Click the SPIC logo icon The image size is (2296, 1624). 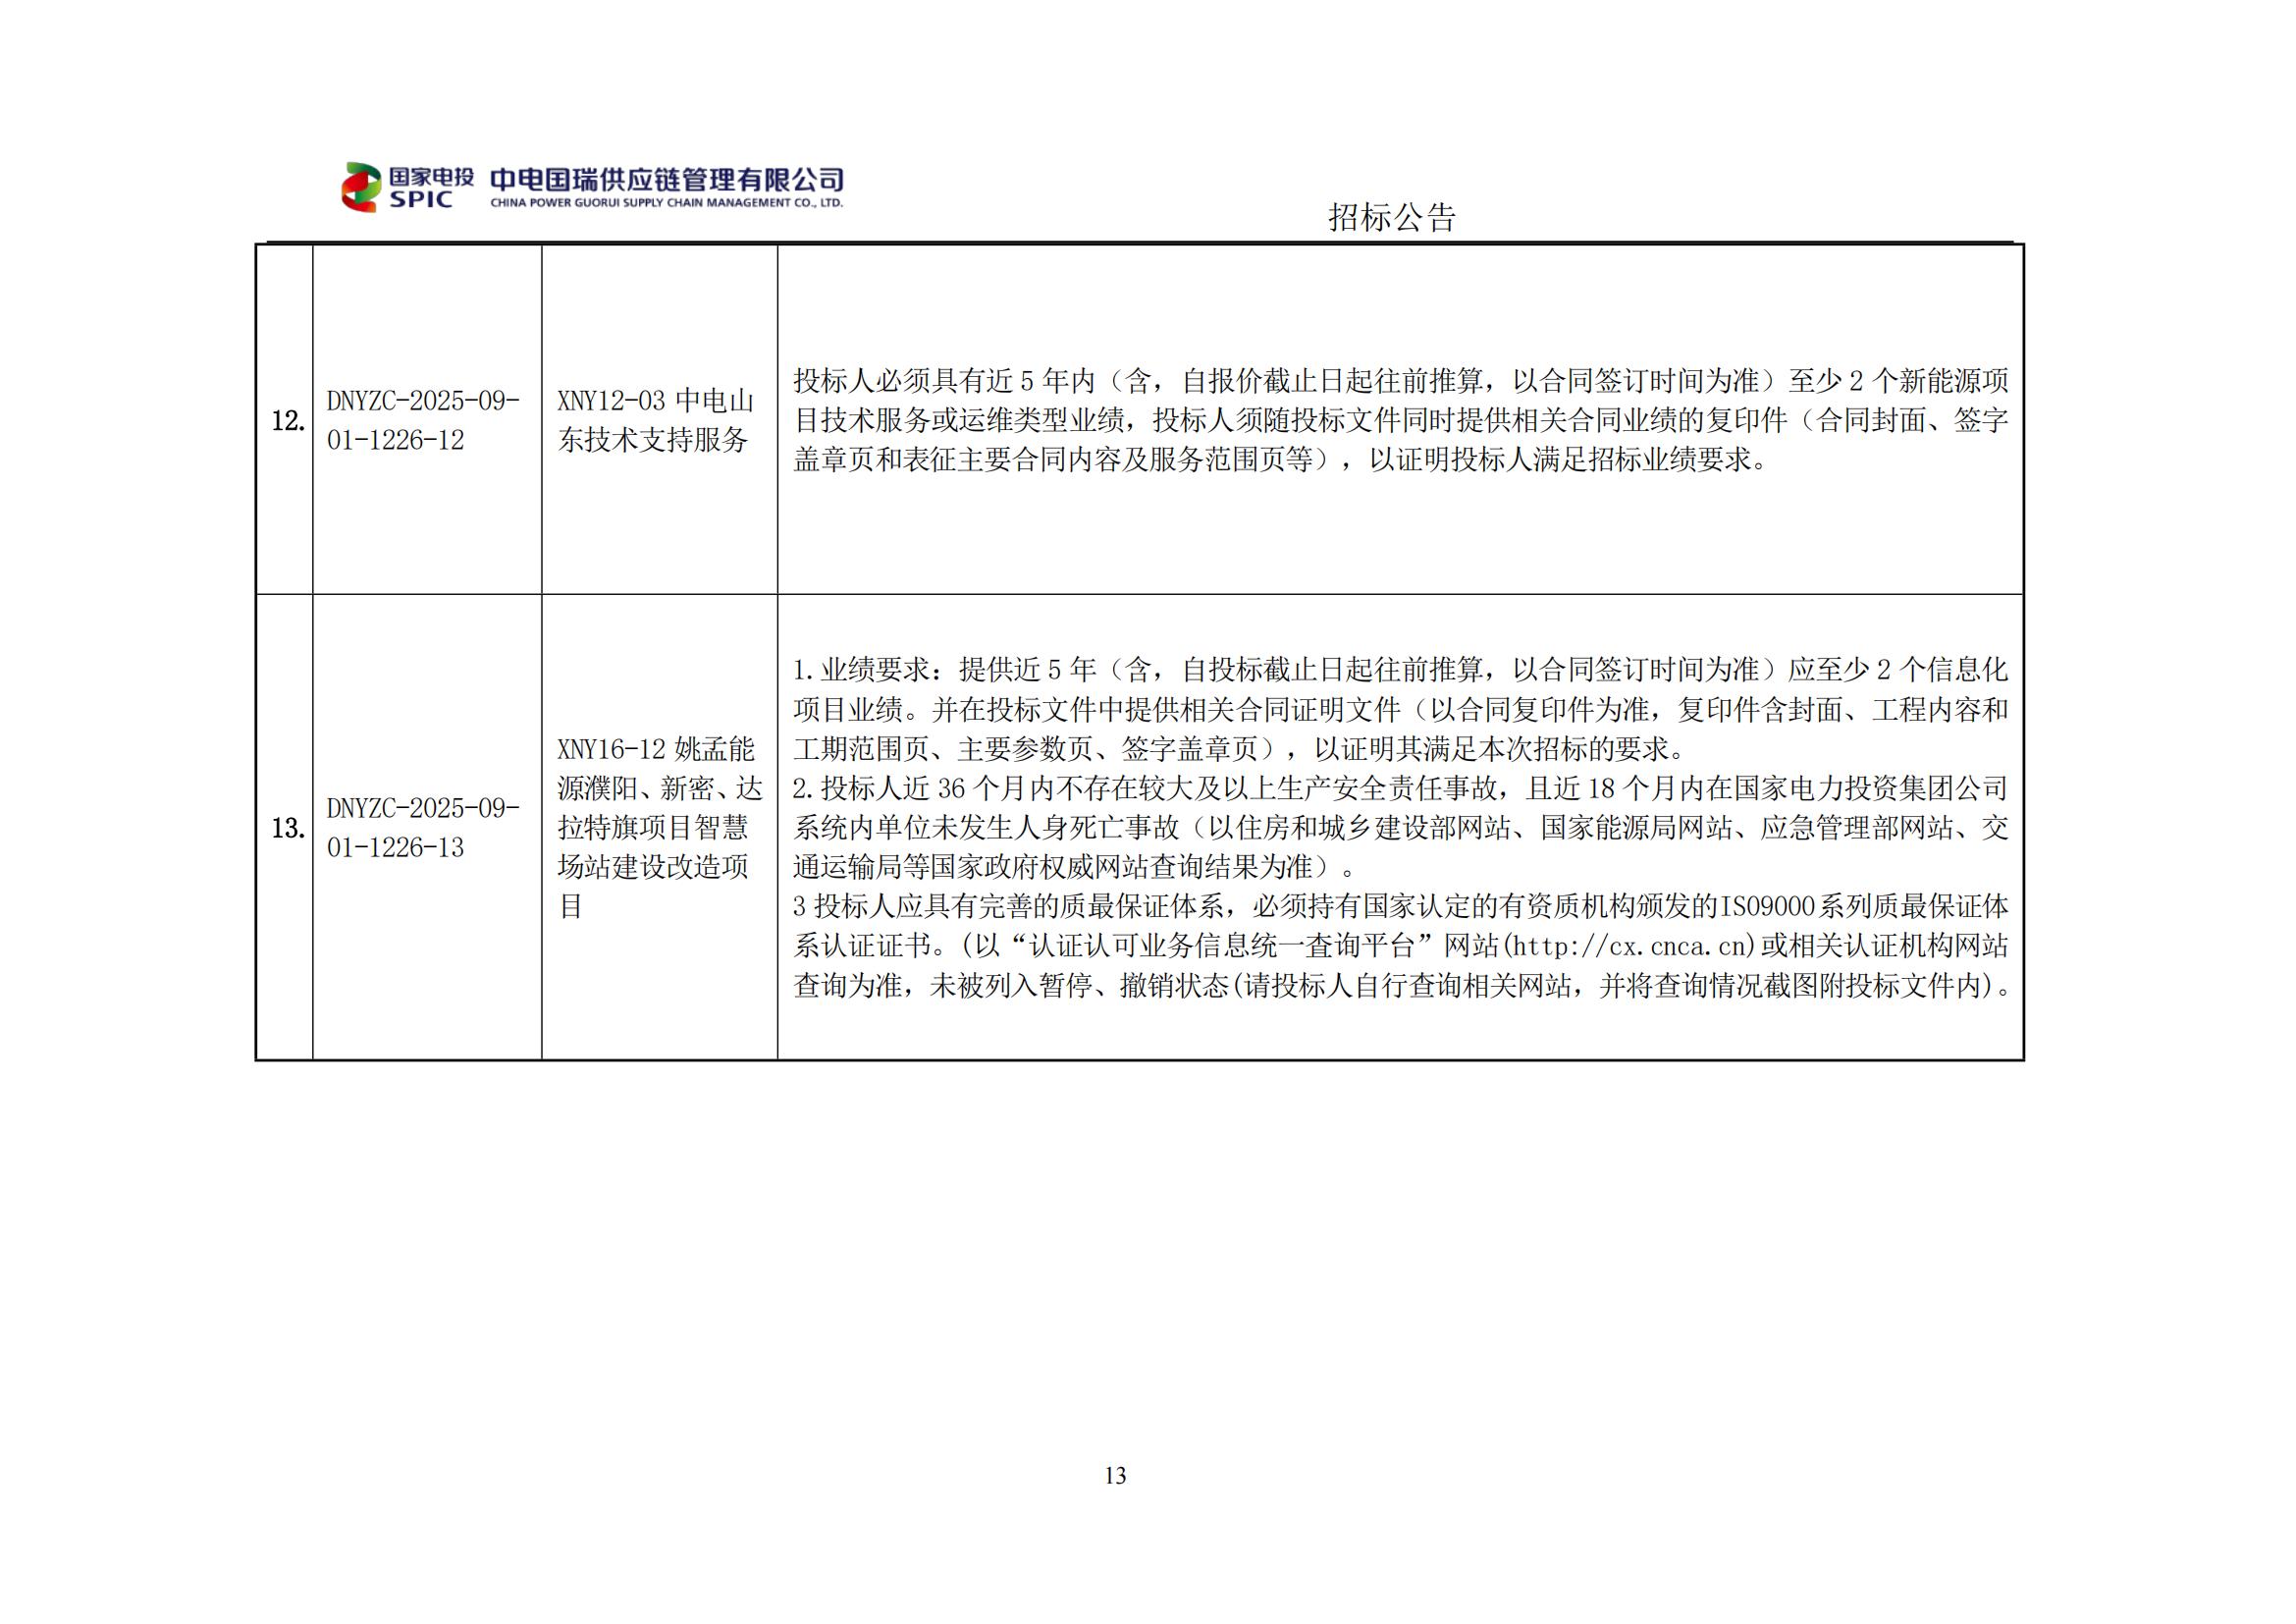coord(362,187)
